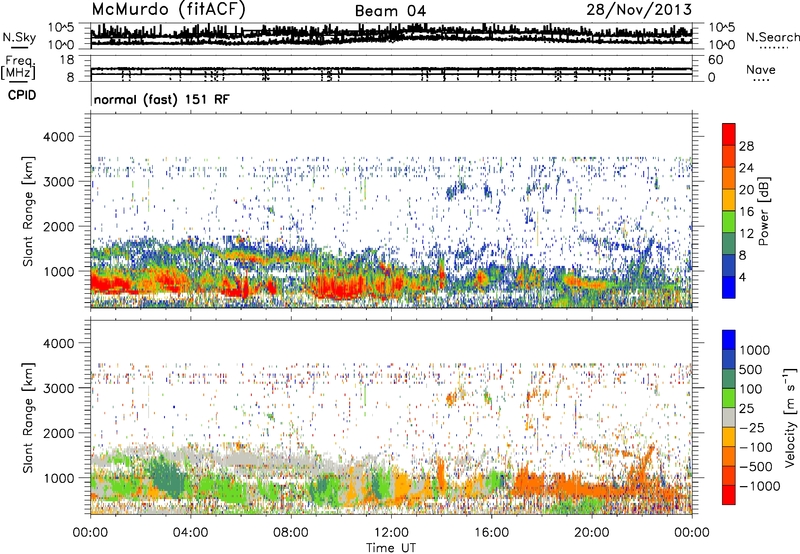Click the Freq. [MHz] axis label
Viewport: 800px width, 554px height.
pos(18,67)
